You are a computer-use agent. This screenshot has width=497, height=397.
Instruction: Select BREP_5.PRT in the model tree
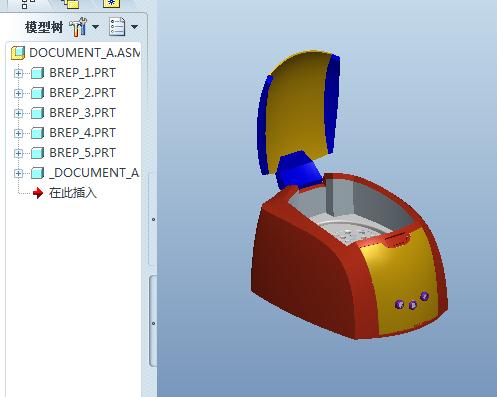[82, 153]
